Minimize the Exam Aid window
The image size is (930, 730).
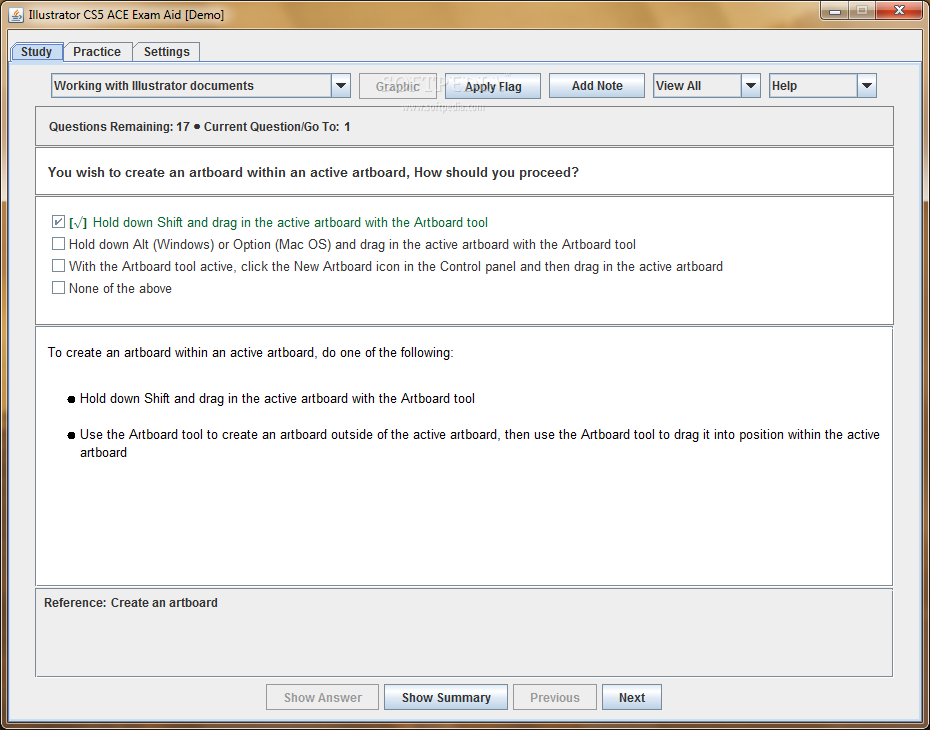[835, 11]
